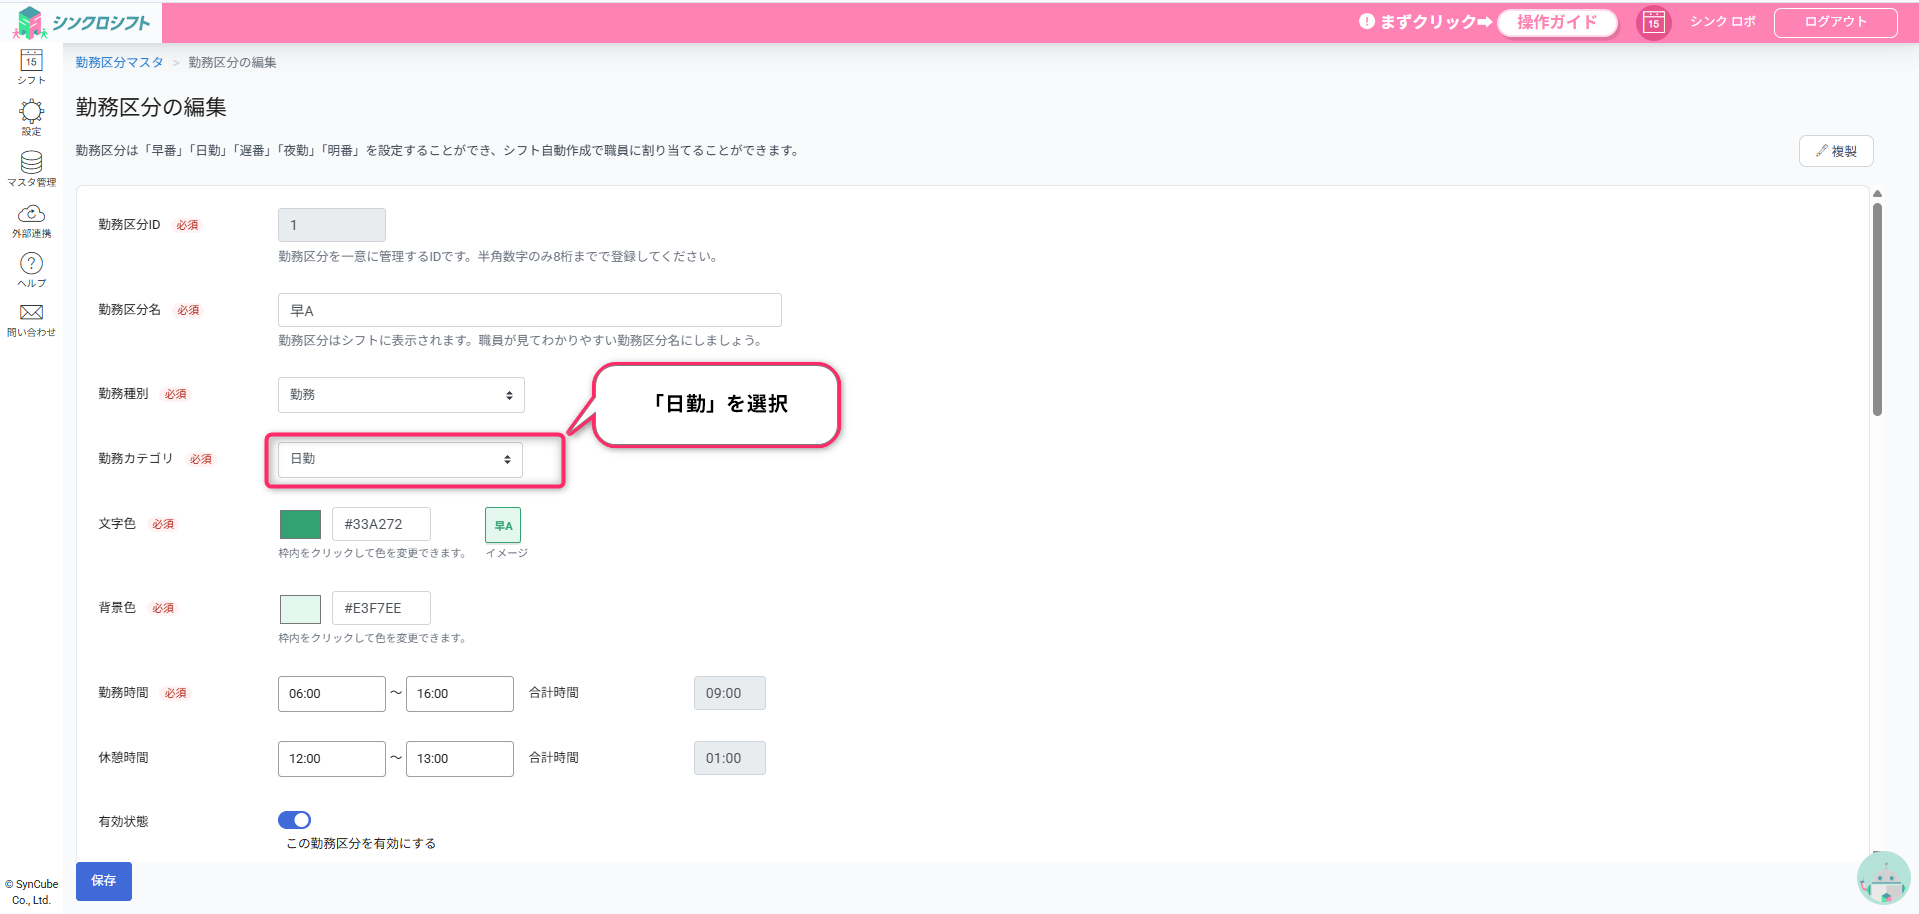Click the calendar icon in the top header
The width and height of the screenshot is (1919, 914).
pos(1653,23)
